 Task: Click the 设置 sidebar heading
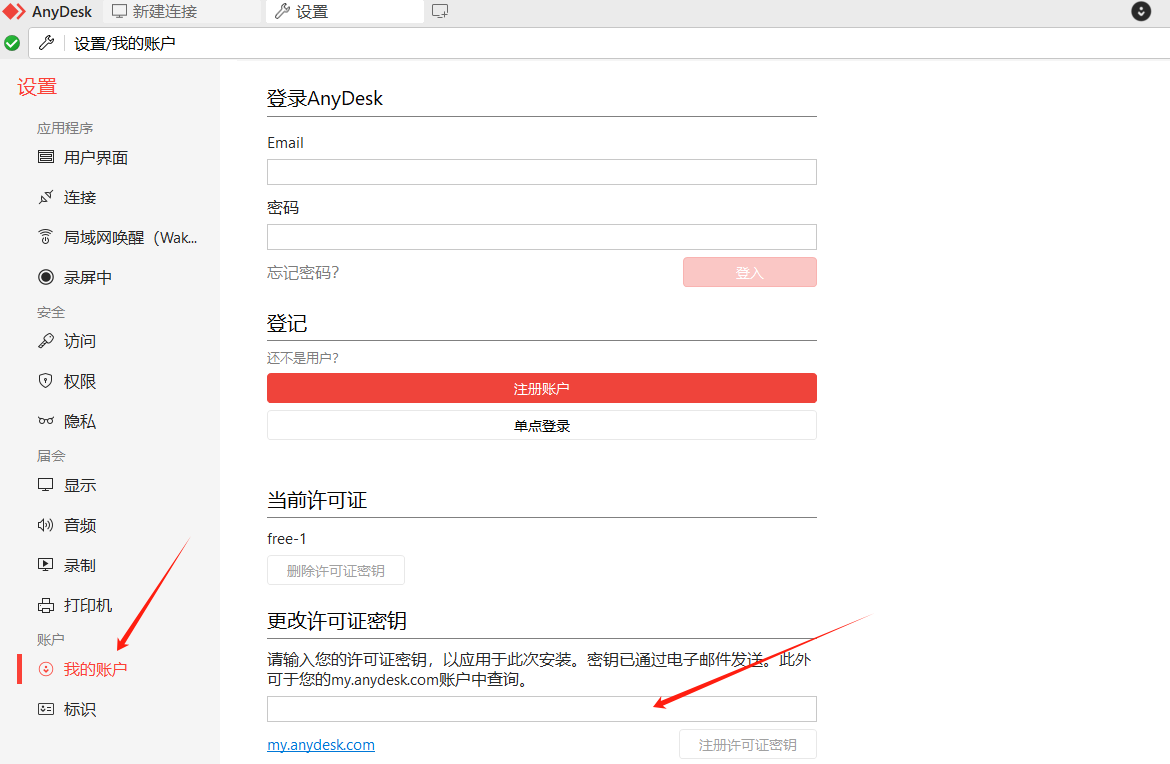37,87
